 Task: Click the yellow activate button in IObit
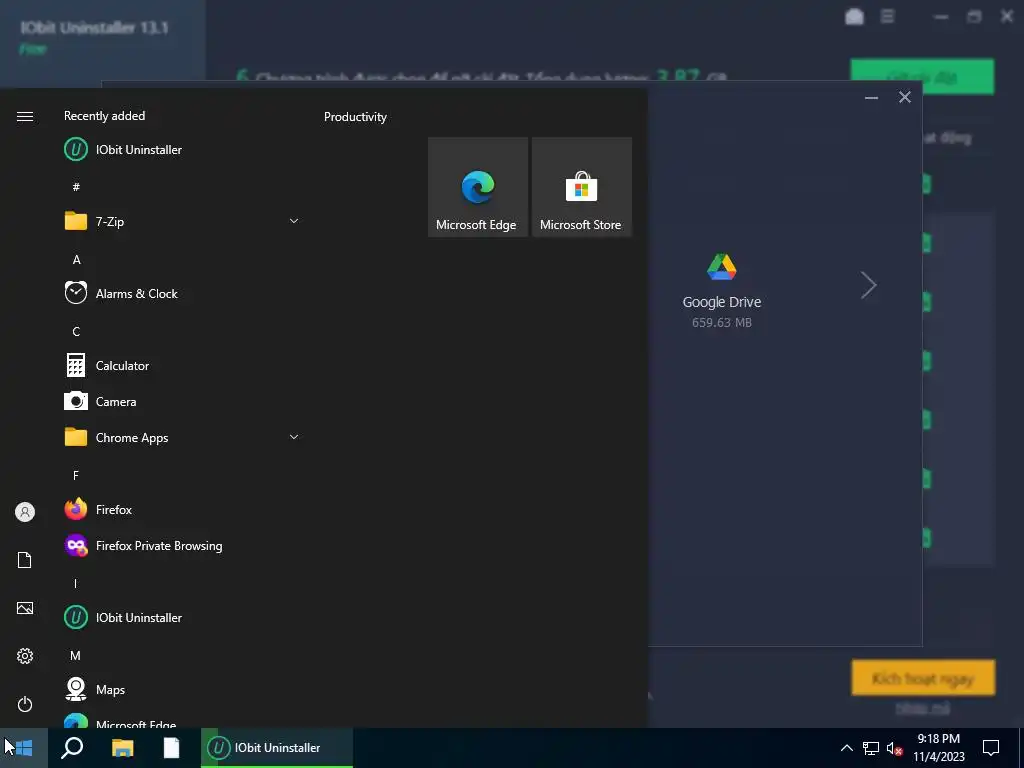[923, 678]
